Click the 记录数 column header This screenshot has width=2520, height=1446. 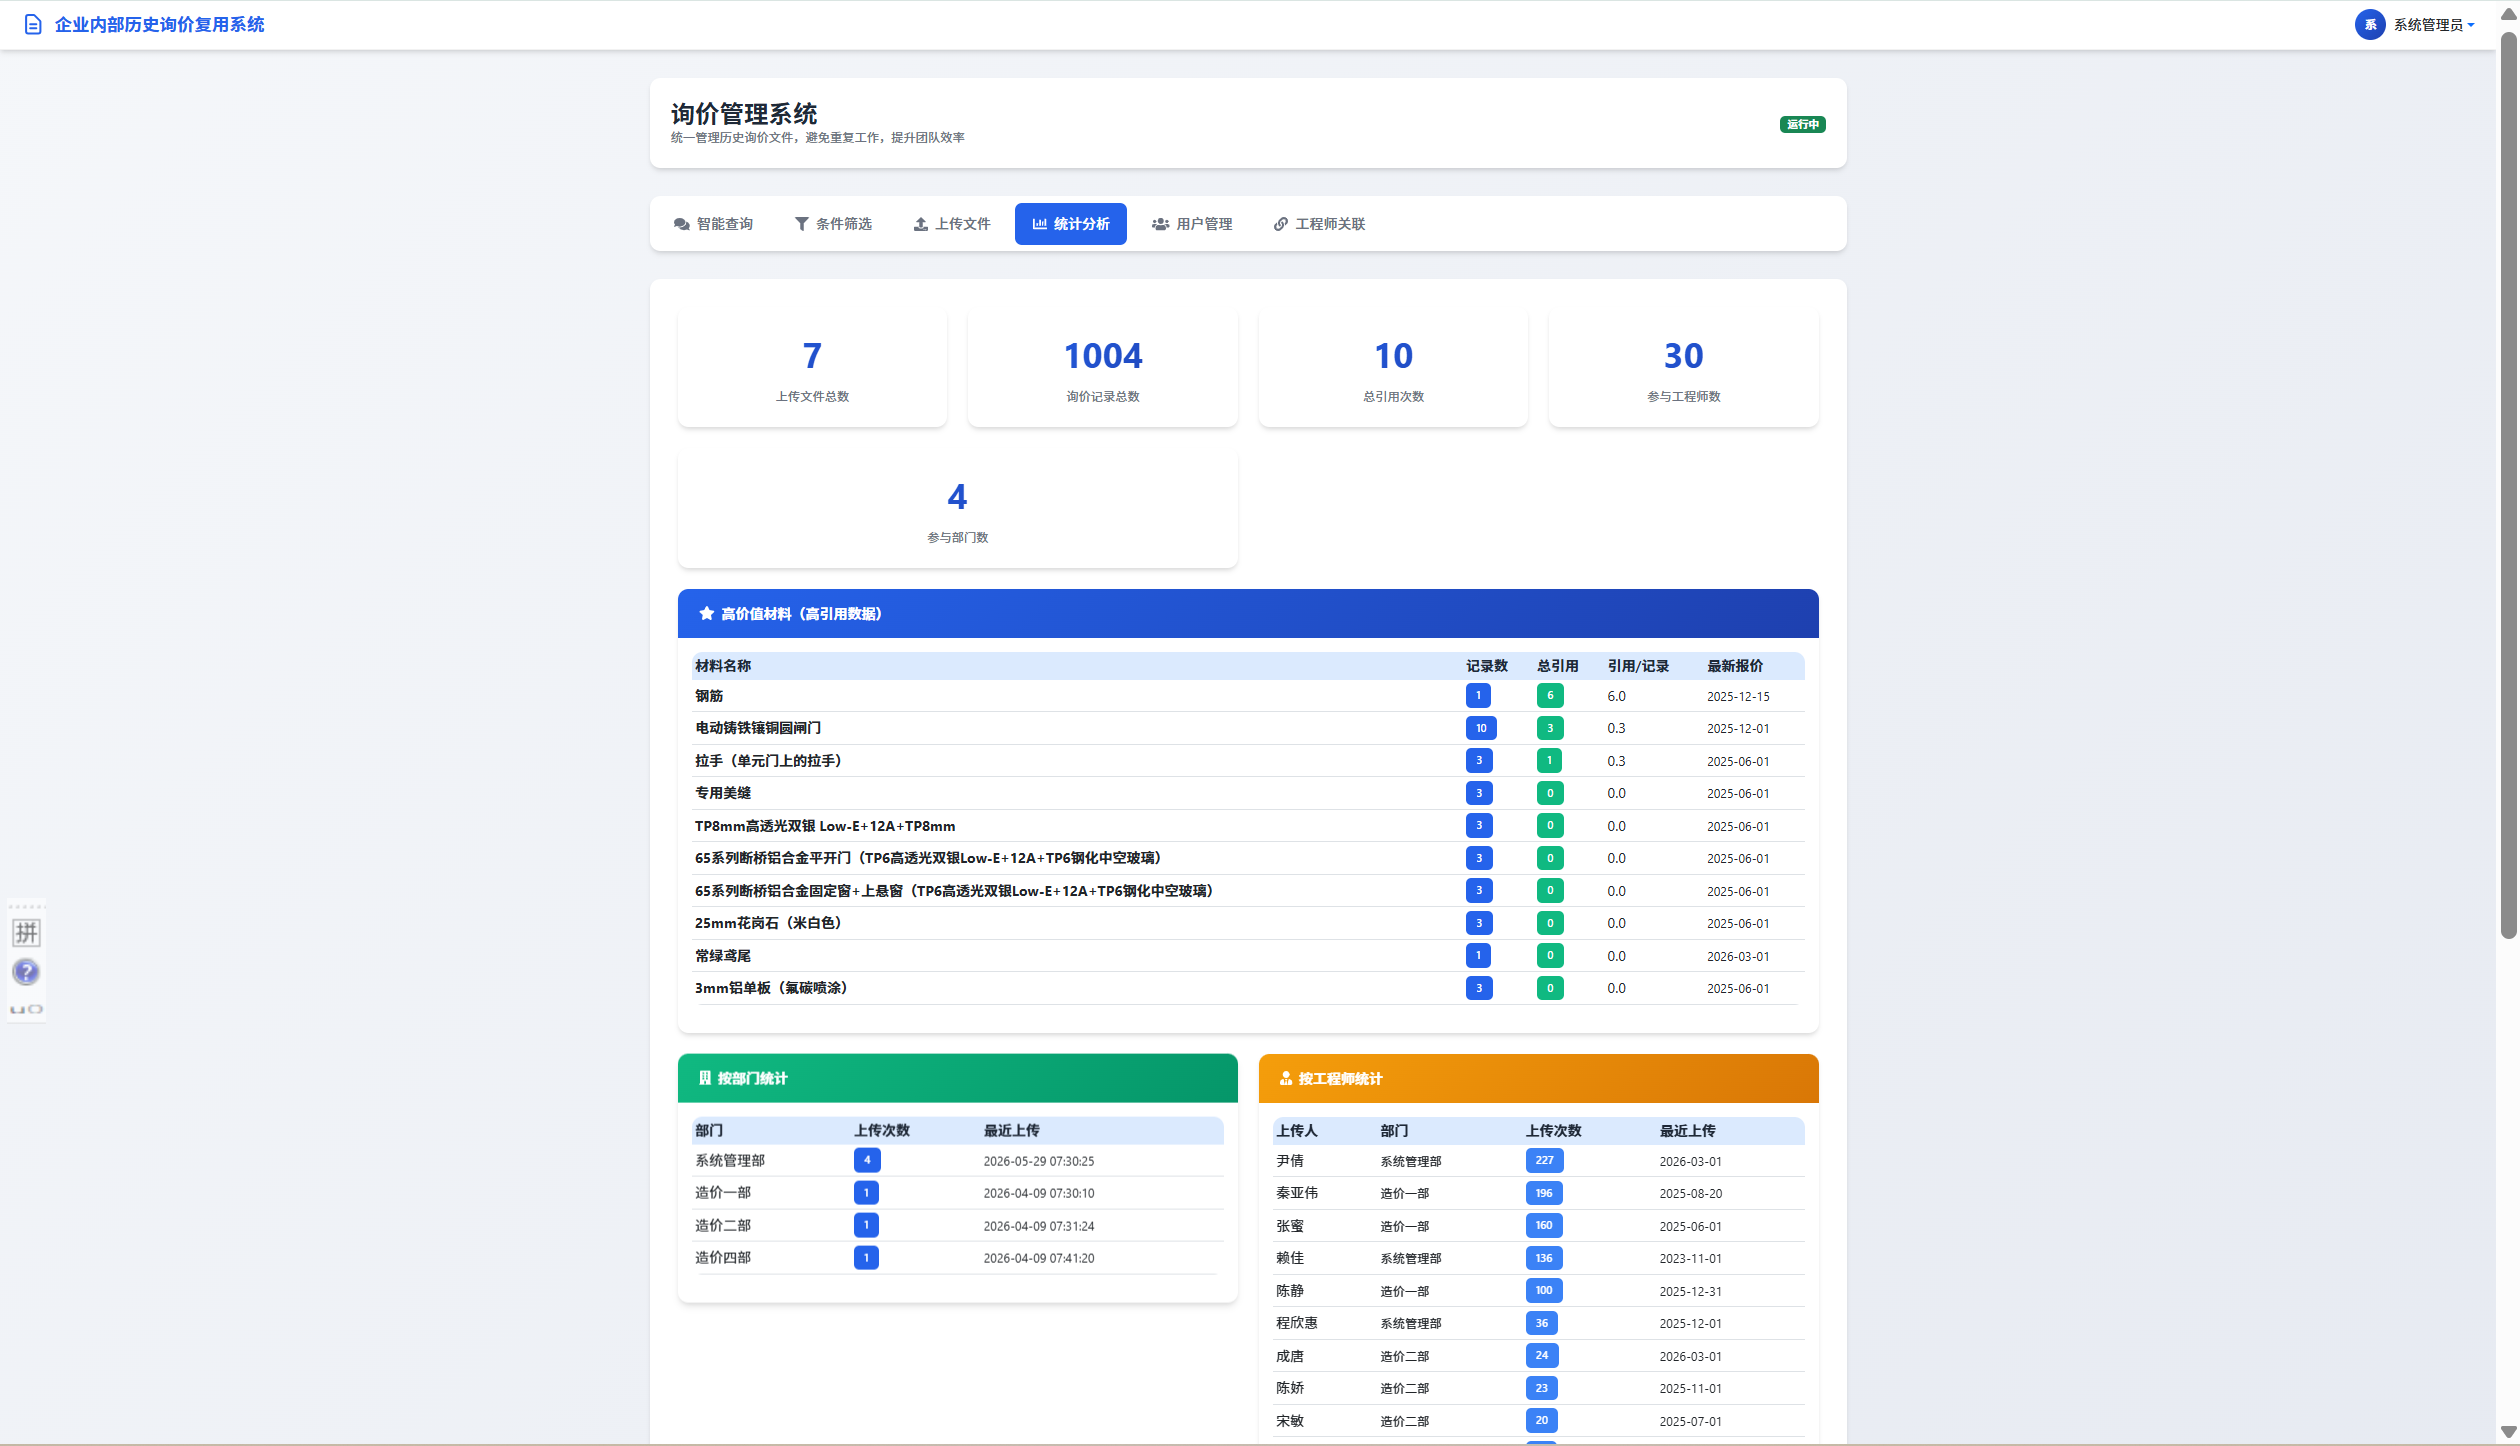pyautogui.click(x=1487, y=666)
